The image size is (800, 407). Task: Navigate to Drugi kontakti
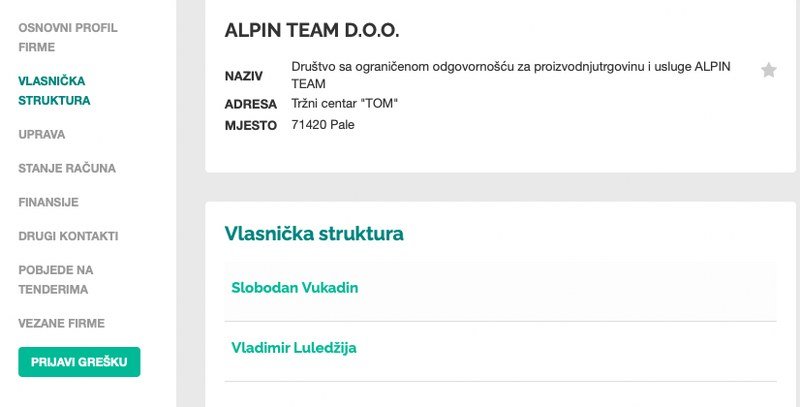click(68, 236)
